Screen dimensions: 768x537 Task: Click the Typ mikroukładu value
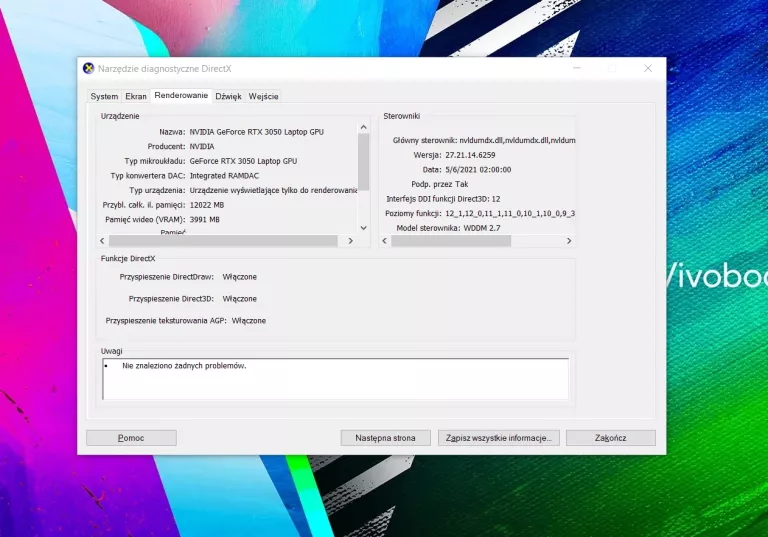[x=243, y=161]
